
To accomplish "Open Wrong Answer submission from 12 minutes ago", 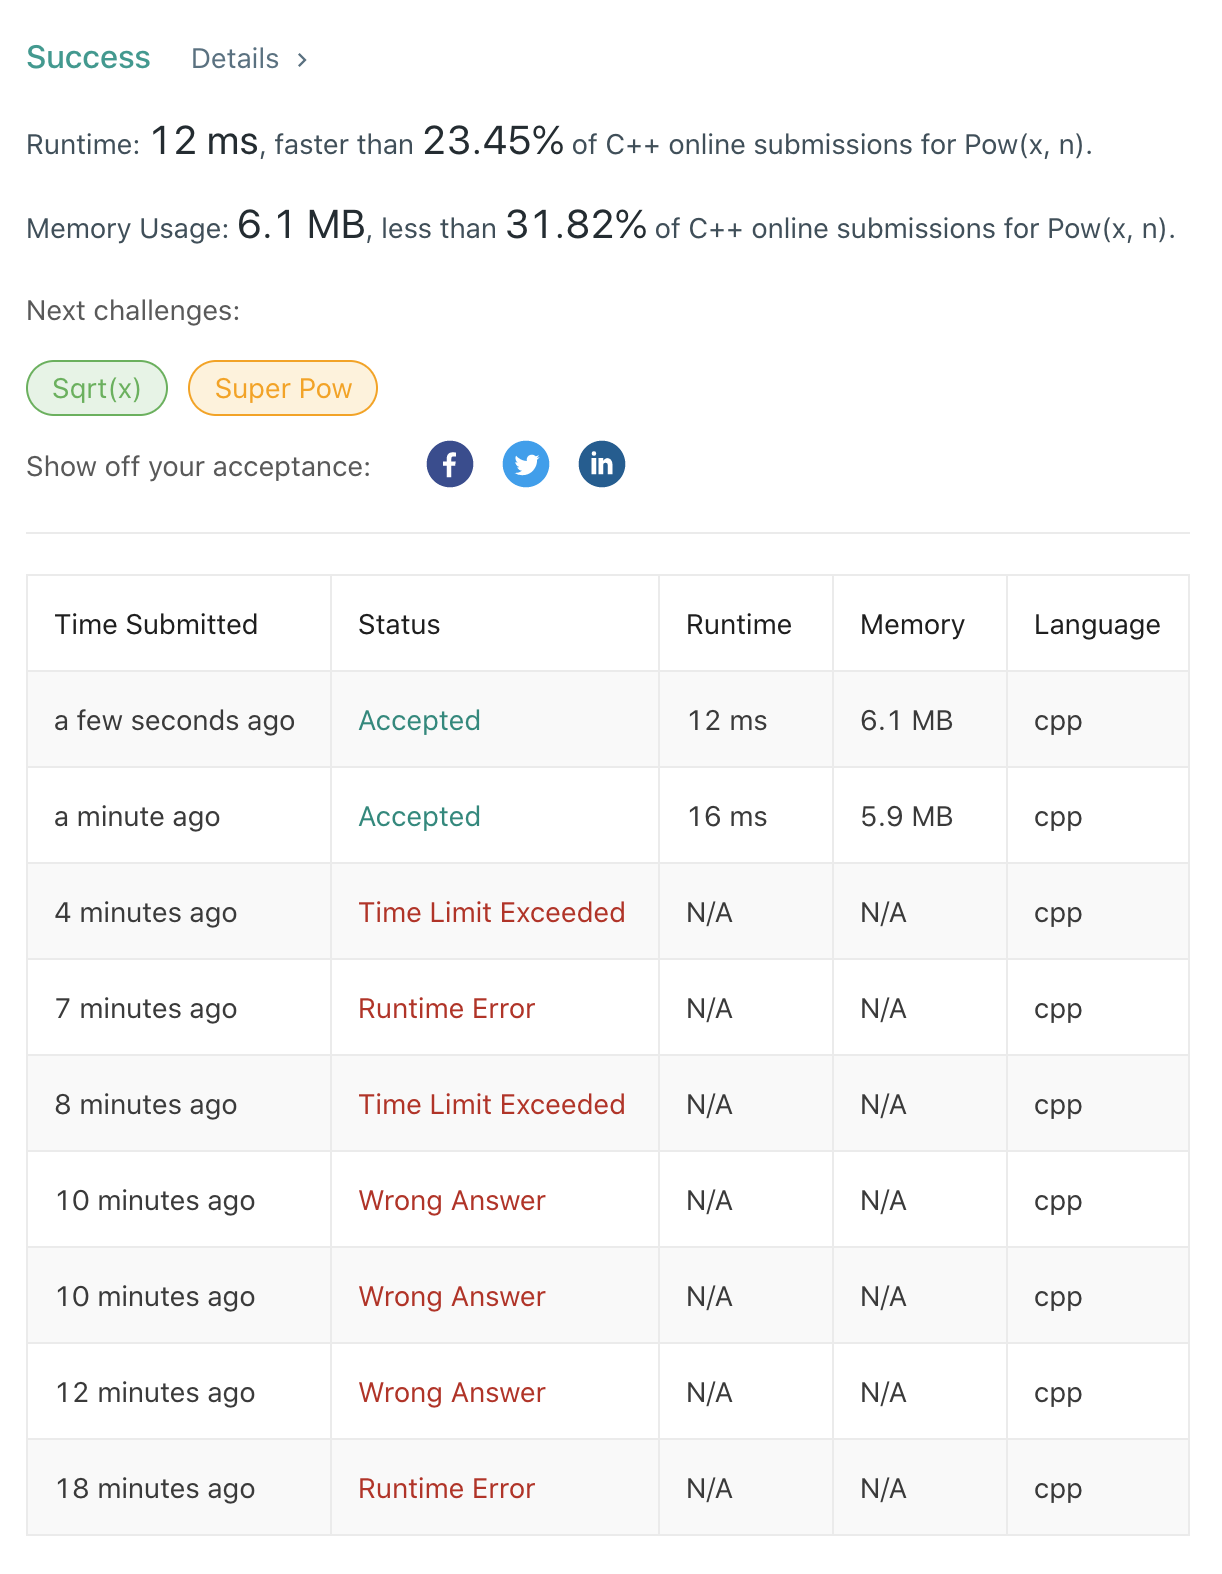I will click(451, 1392).
